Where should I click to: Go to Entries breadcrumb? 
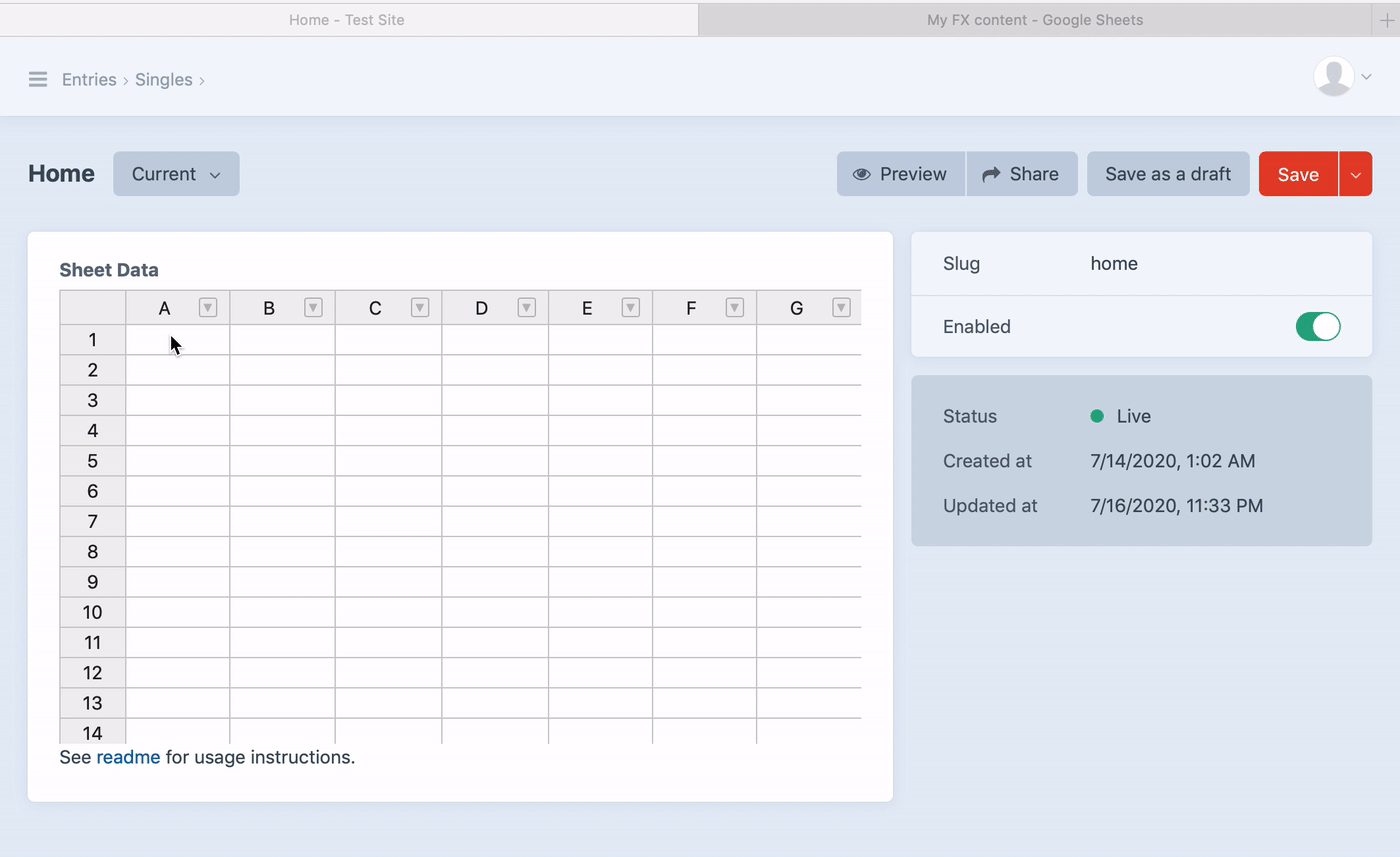[x=89, y=79]
